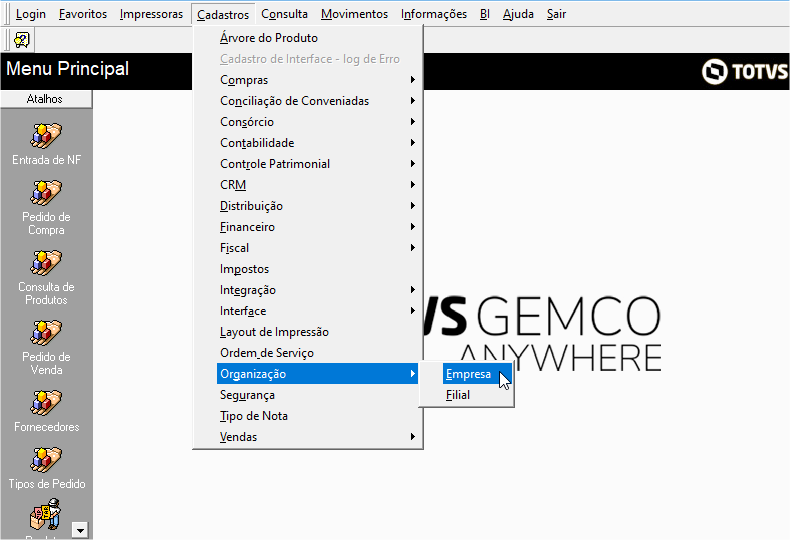Choose Empresa in the Organização submenu
The height and width of the screenshot is (540, 790).
point(477,374)
